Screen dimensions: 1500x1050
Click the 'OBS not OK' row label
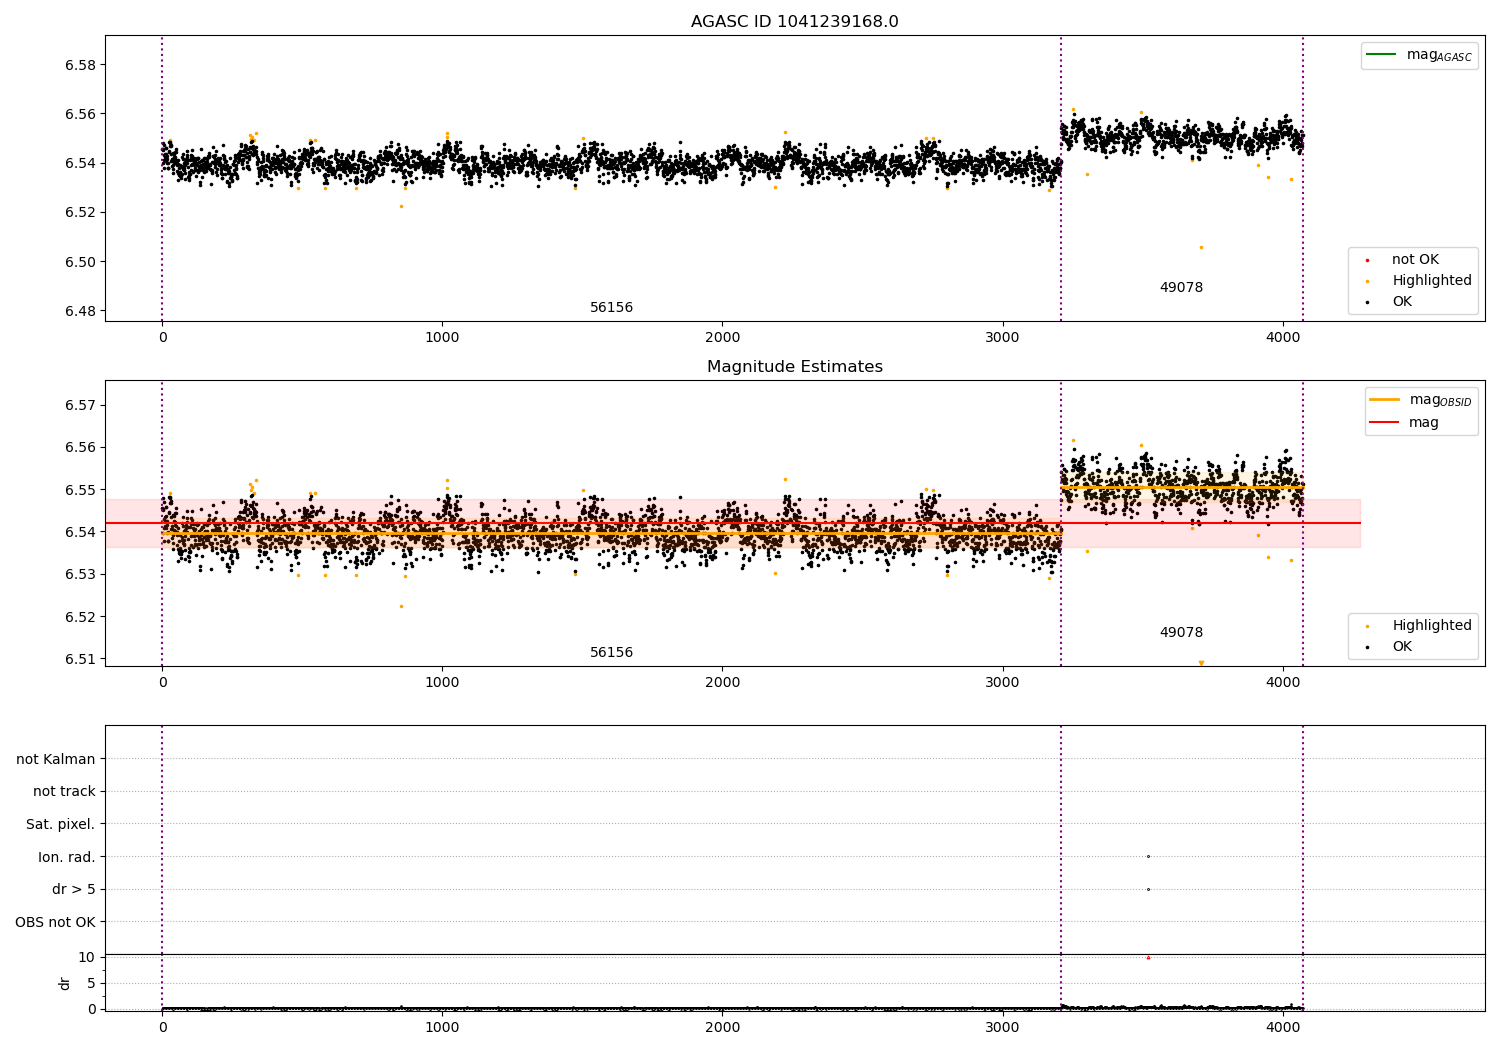(x=55, y=922)
